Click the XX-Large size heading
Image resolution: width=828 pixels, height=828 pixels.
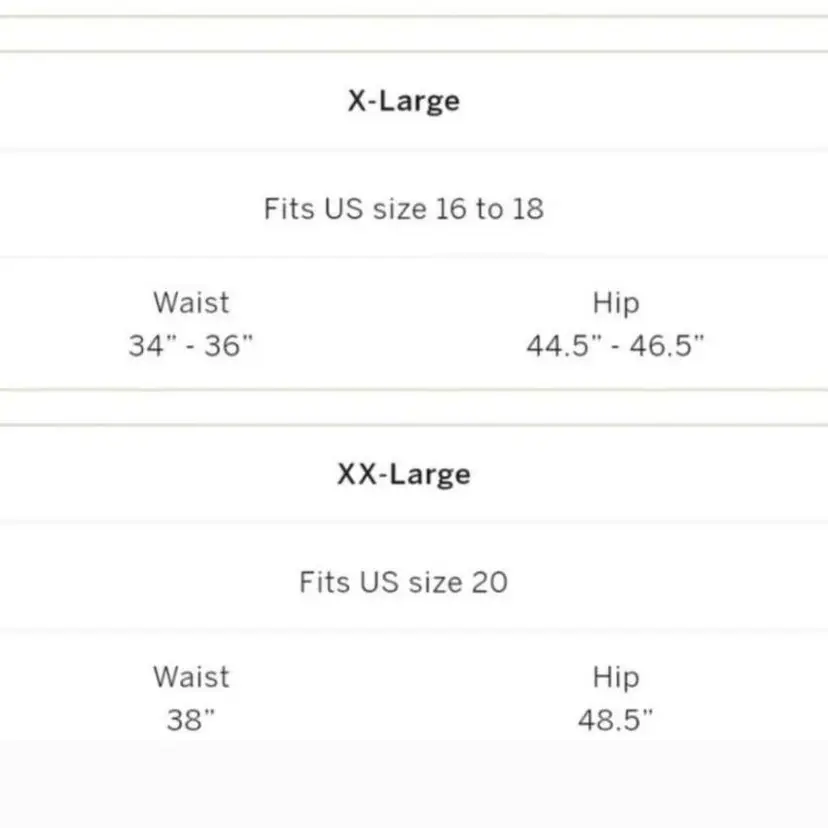point(404,474)
